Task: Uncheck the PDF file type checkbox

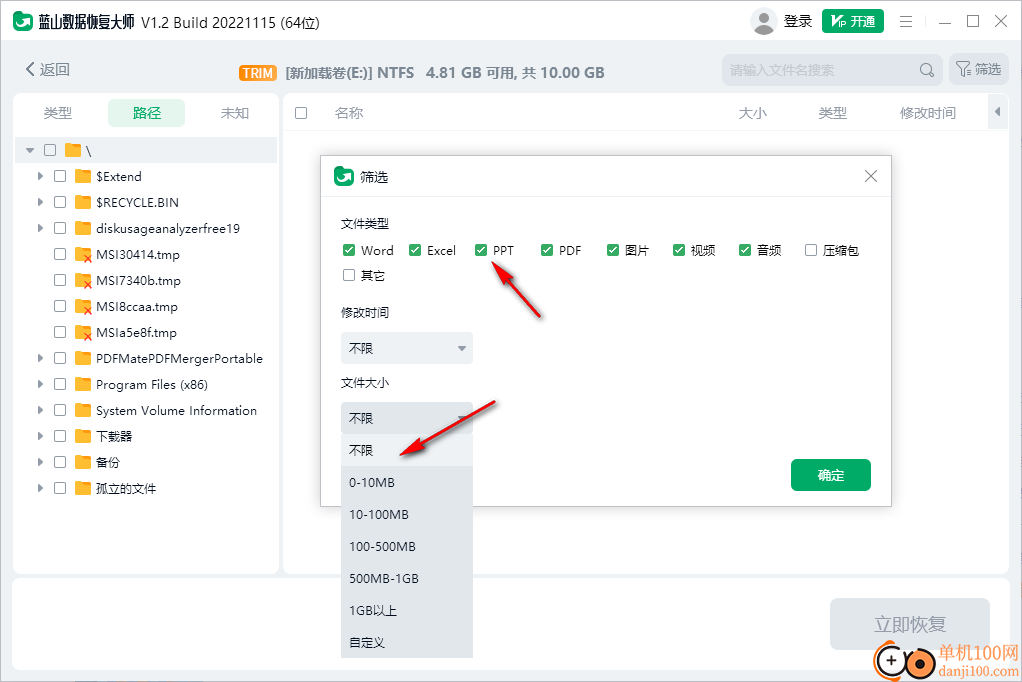Action: point(547,250)
